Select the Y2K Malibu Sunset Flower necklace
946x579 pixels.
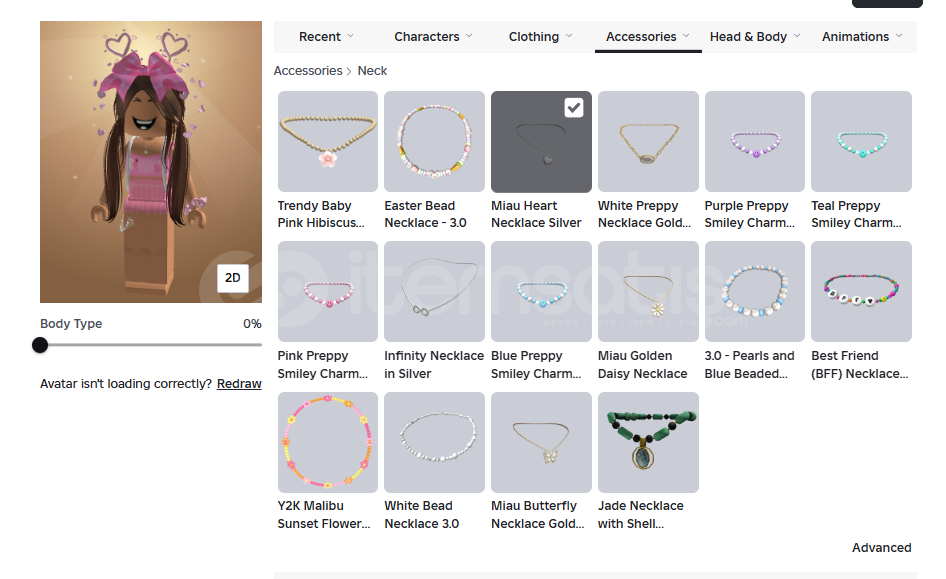pos(328,442)
